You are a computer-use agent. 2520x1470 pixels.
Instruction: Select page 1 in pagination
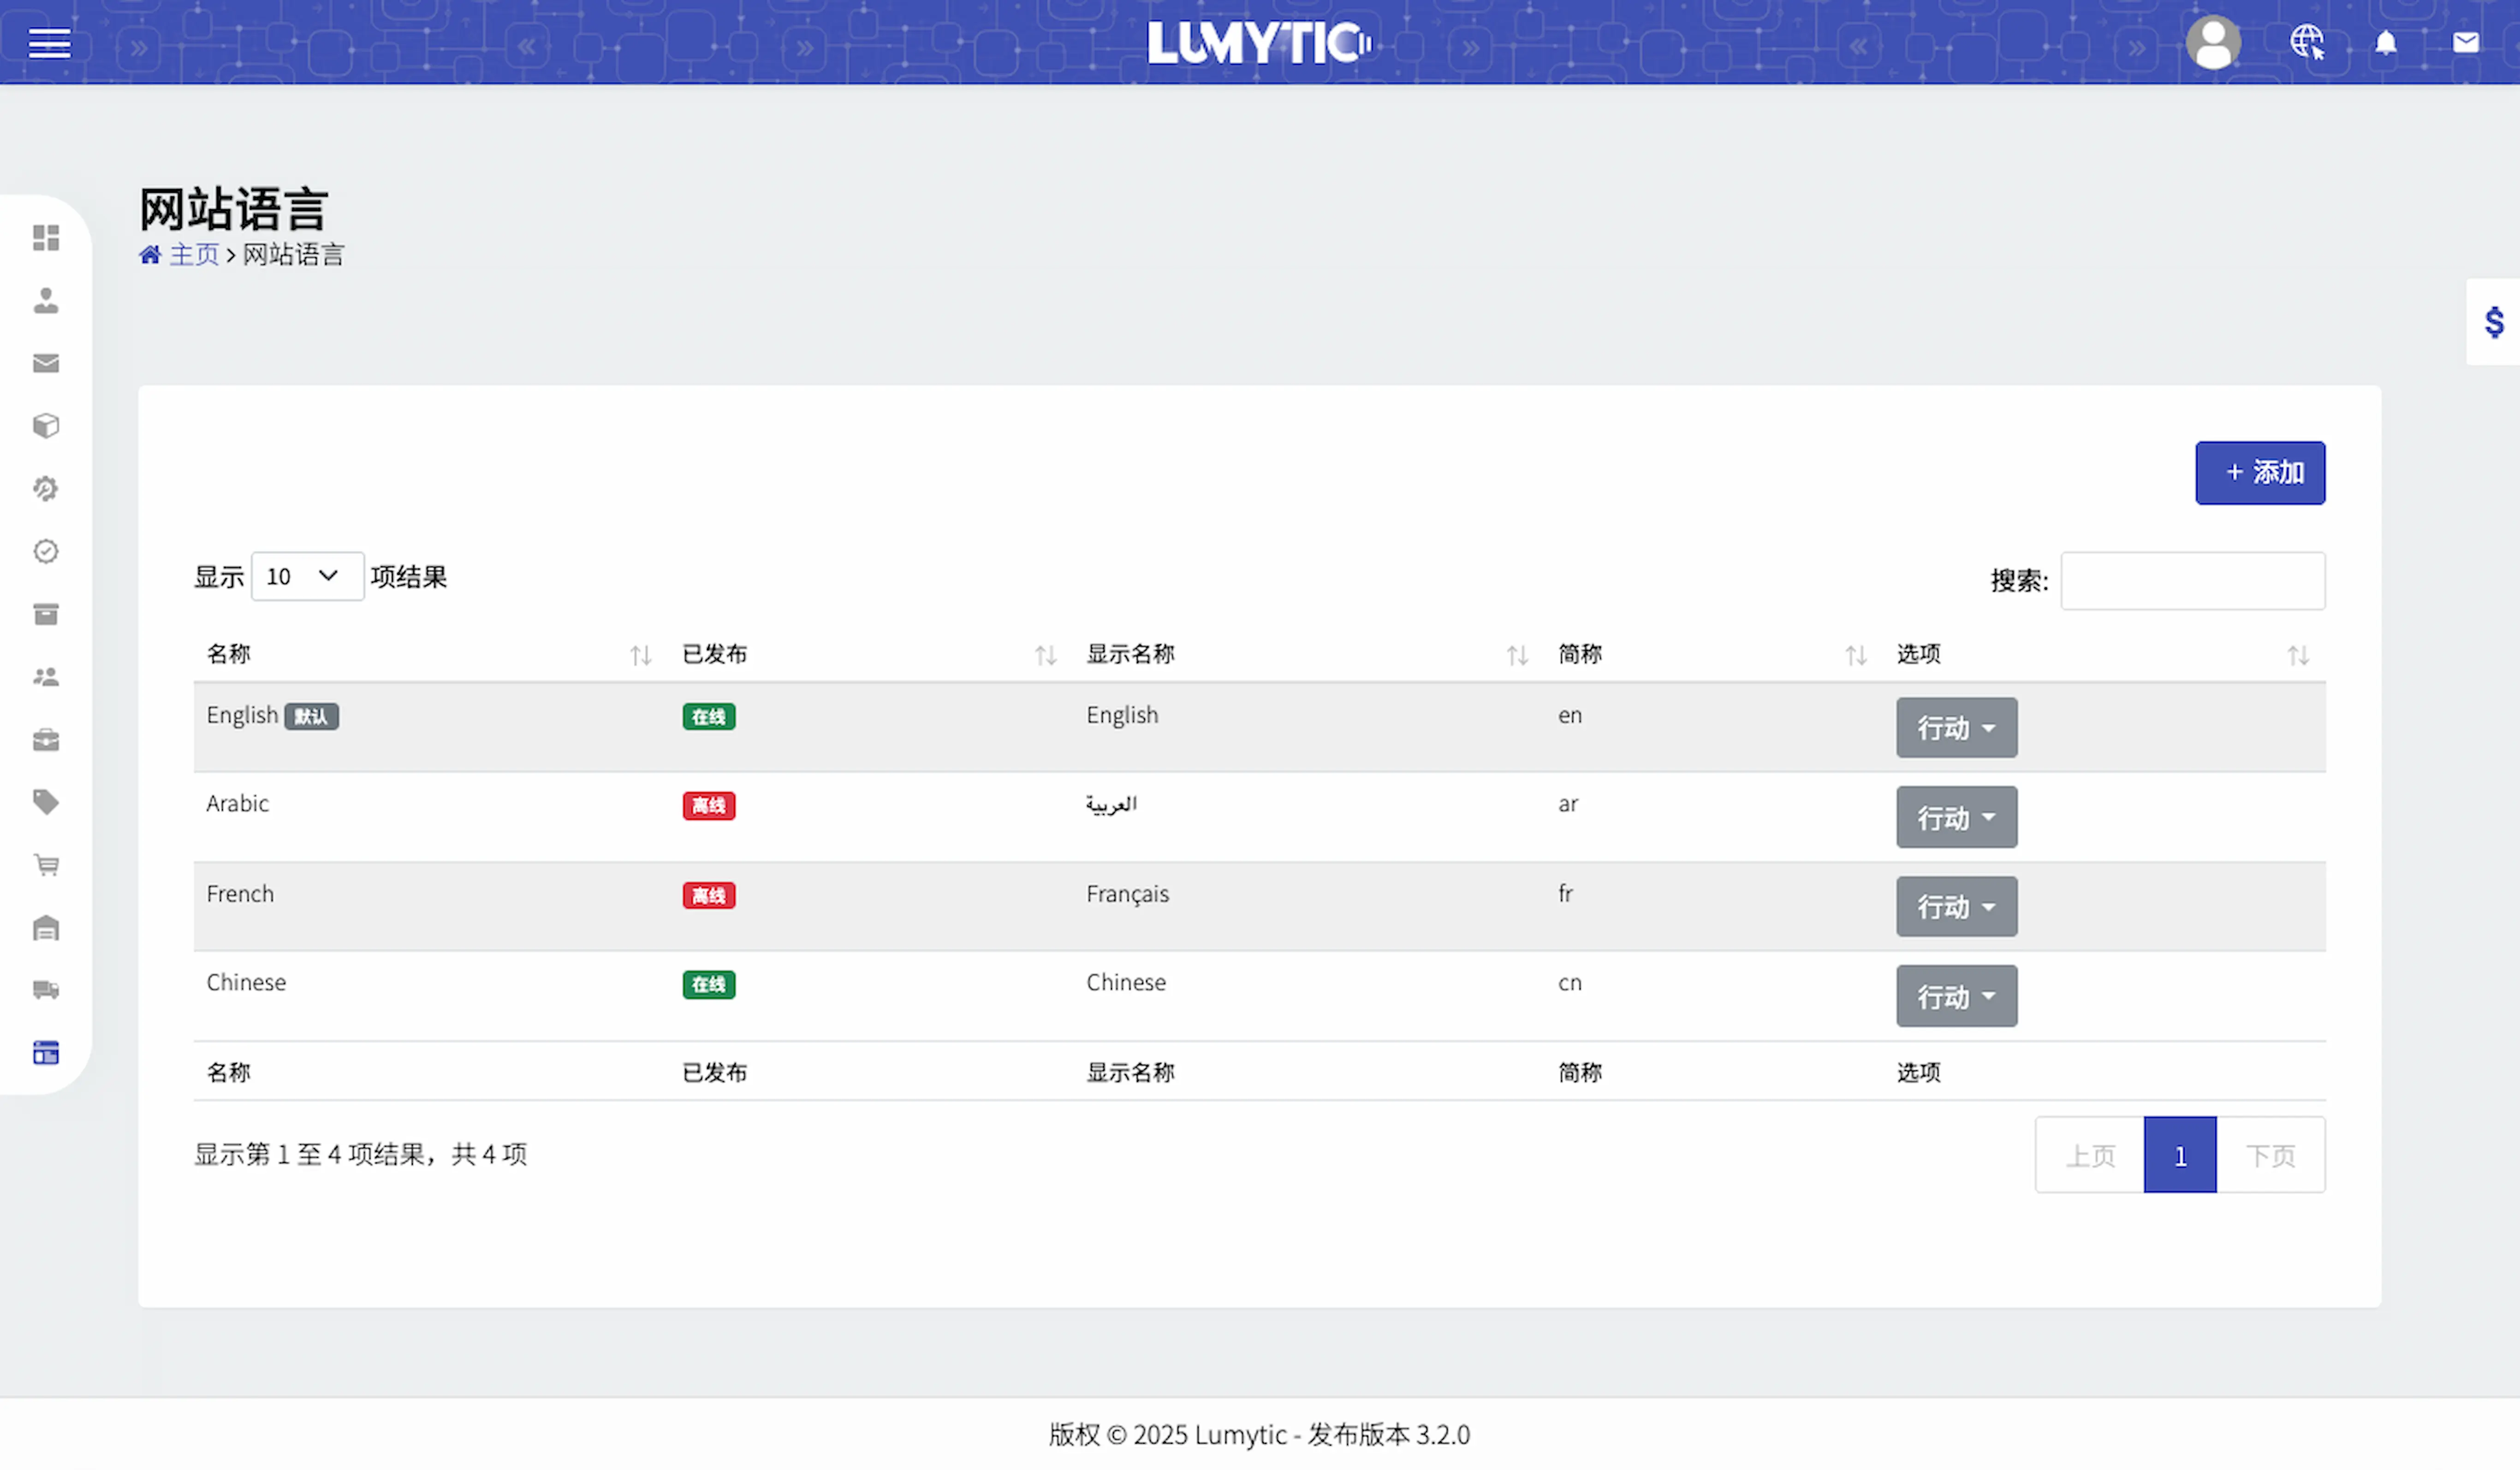[2179, 1155]
